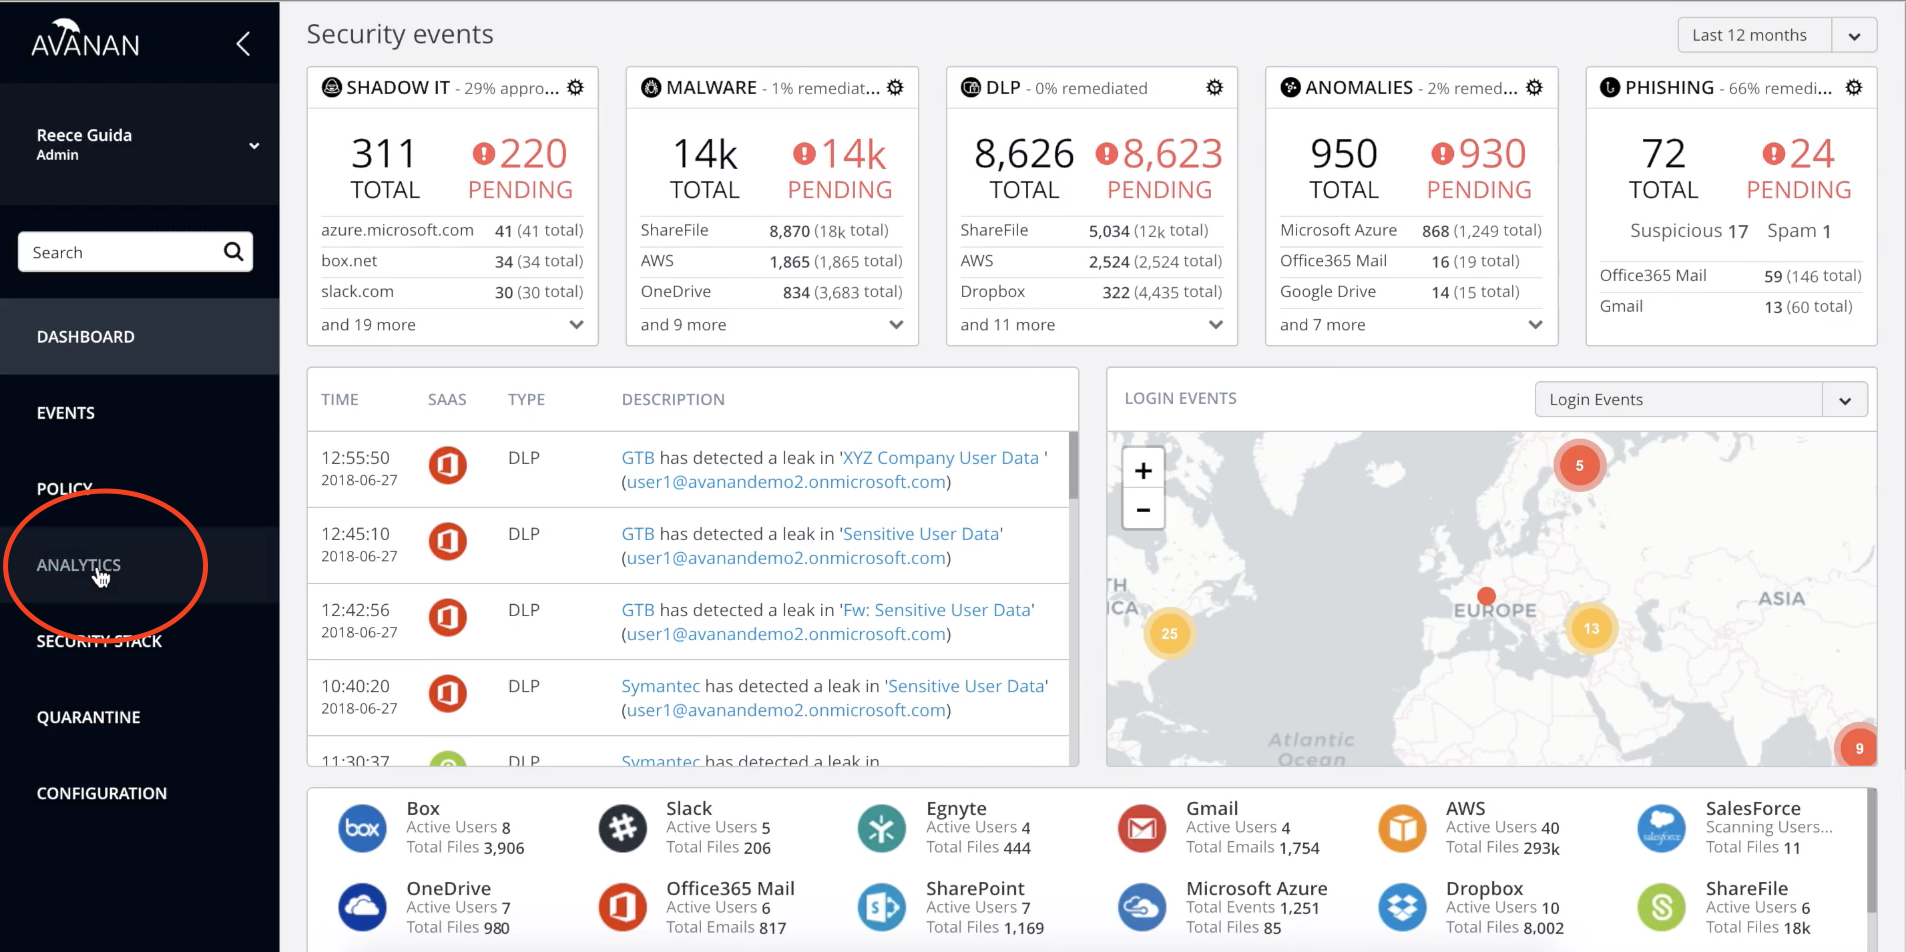
Task: Click the Slack service icon
Action: point(622,827)
